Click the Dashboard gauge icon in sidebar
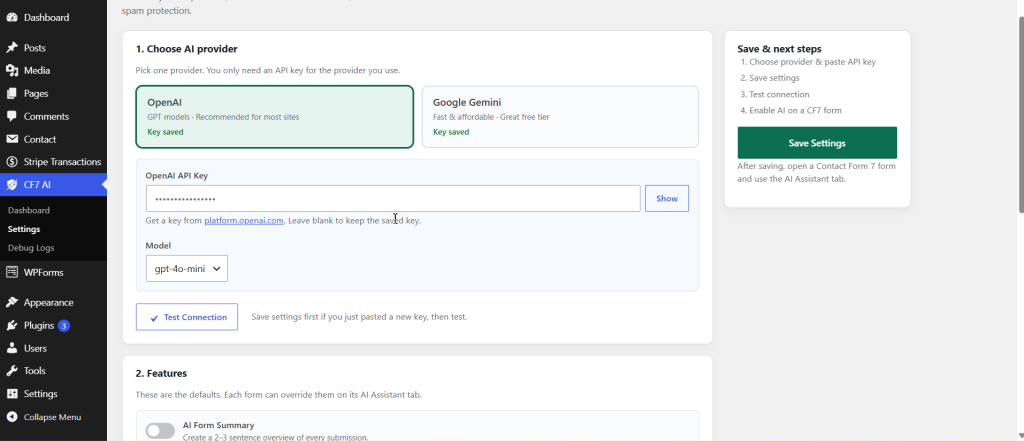The image size is (1024, 442). pos(12,18)
